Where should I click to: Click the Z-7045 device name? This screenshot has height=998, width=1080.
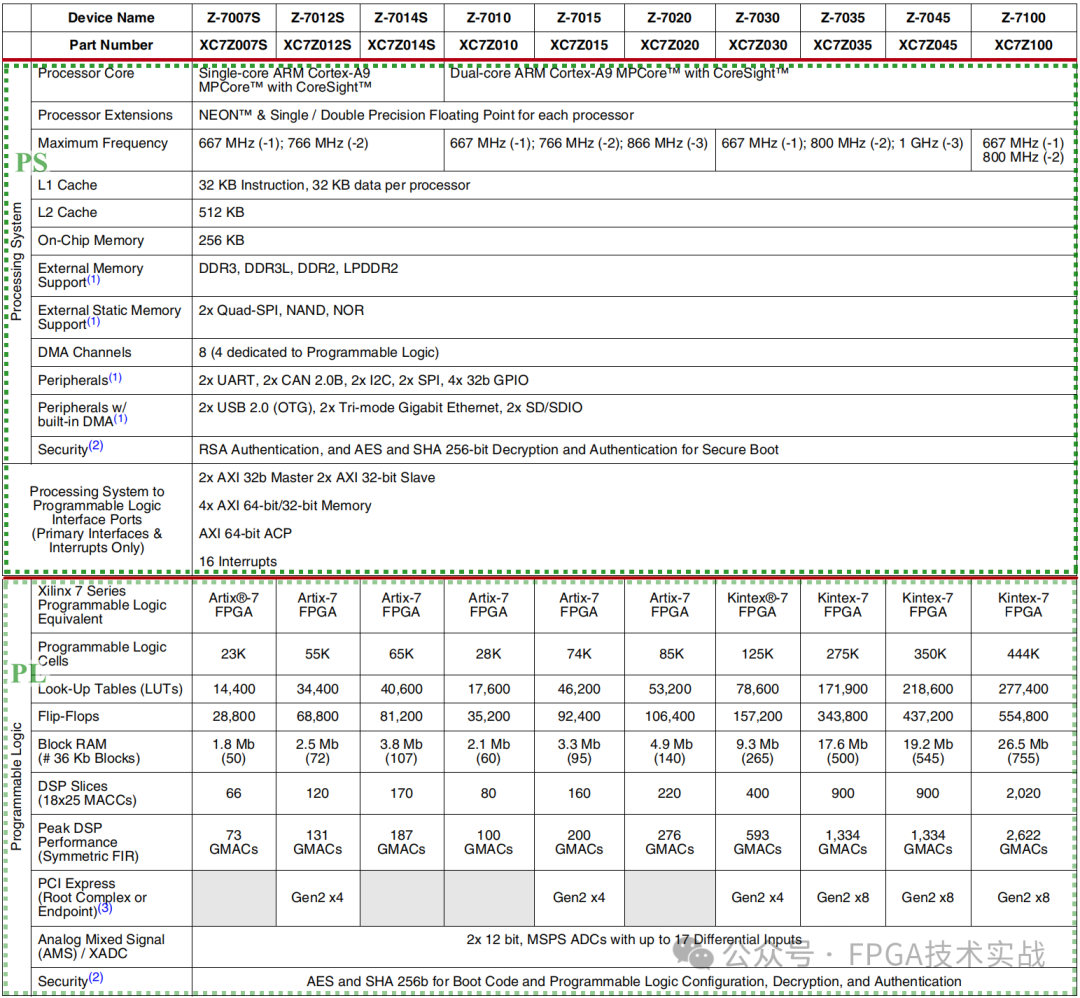click(928, 18)
